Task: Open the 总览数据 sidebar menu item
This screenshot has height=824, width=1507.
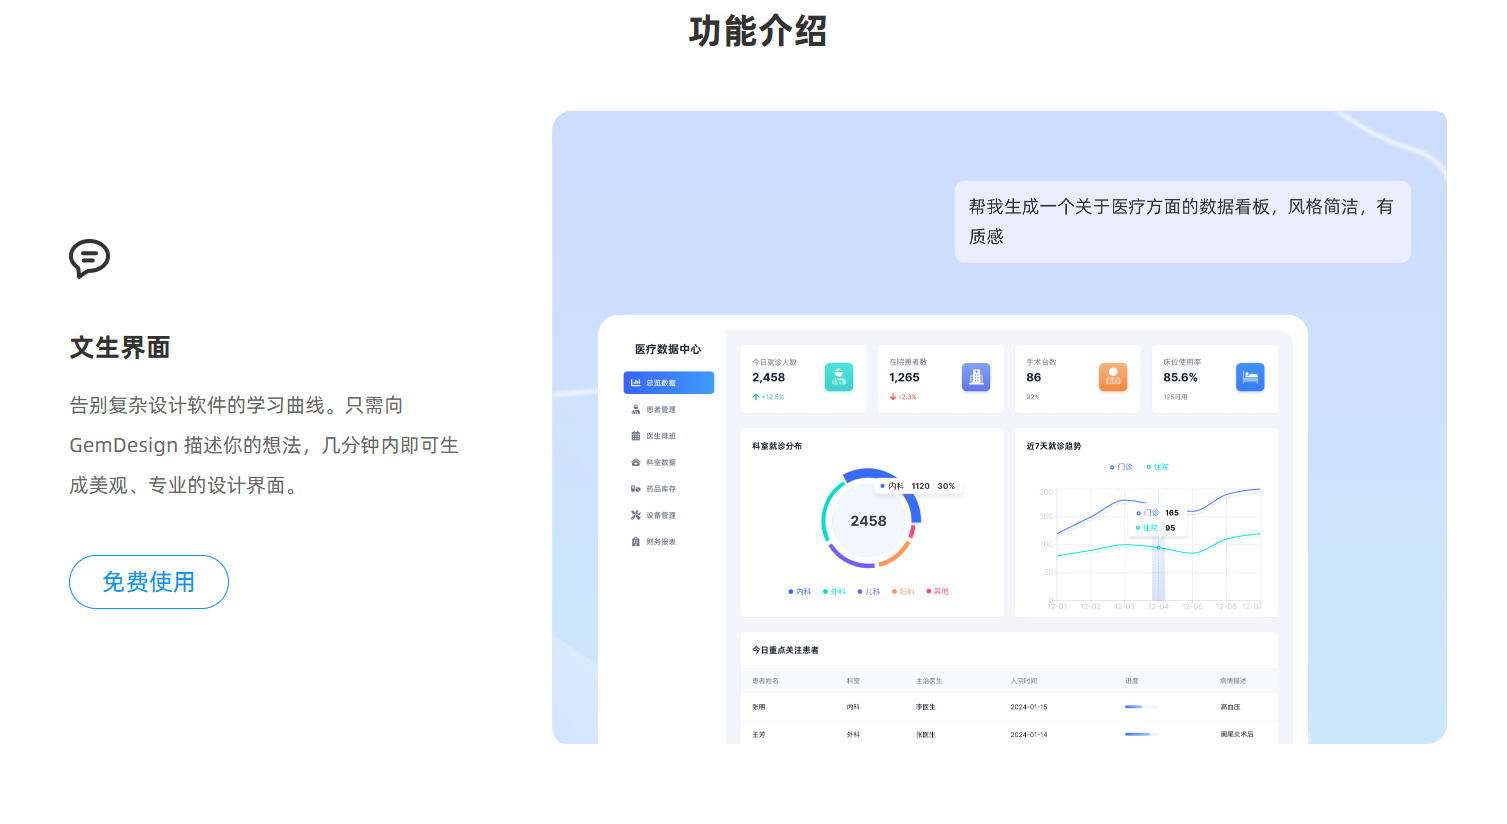Action: 669,383
